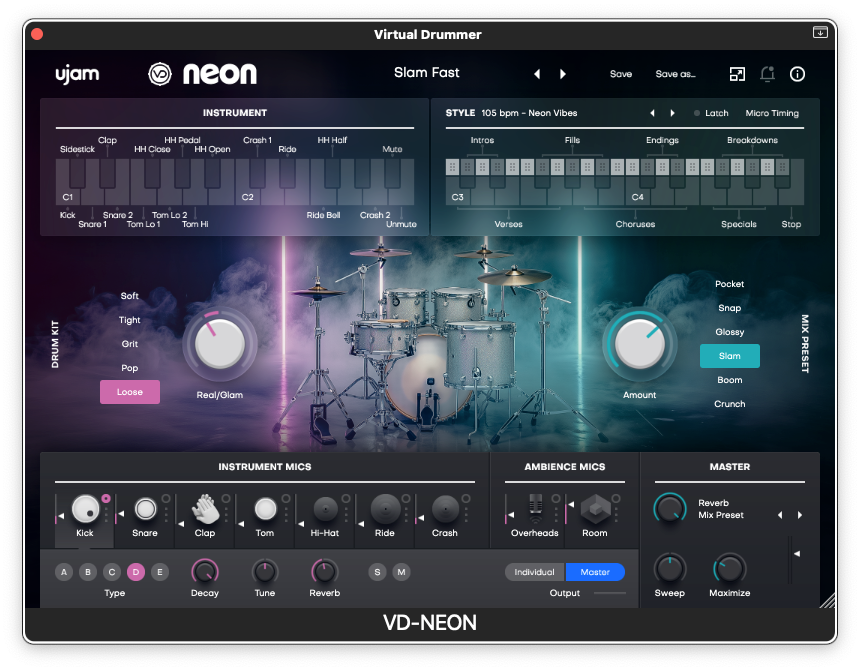Choose the Tight drum kit
This screenshot has height=671, width=860.
click(129, 320)
